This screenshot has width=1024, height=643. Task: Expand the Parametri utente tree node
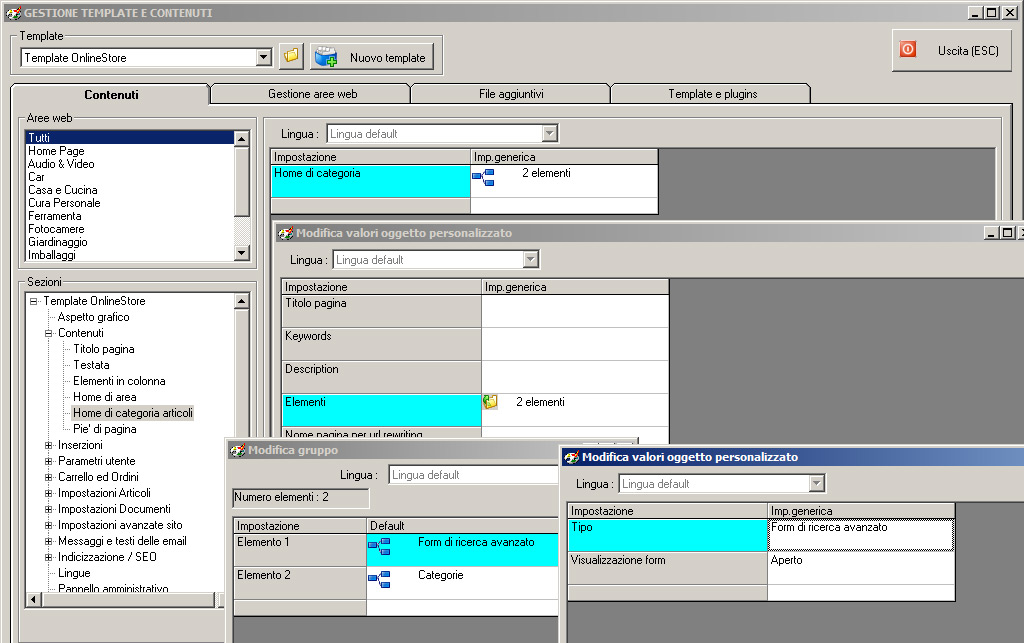pyautogui.click(x=48, y=461)
